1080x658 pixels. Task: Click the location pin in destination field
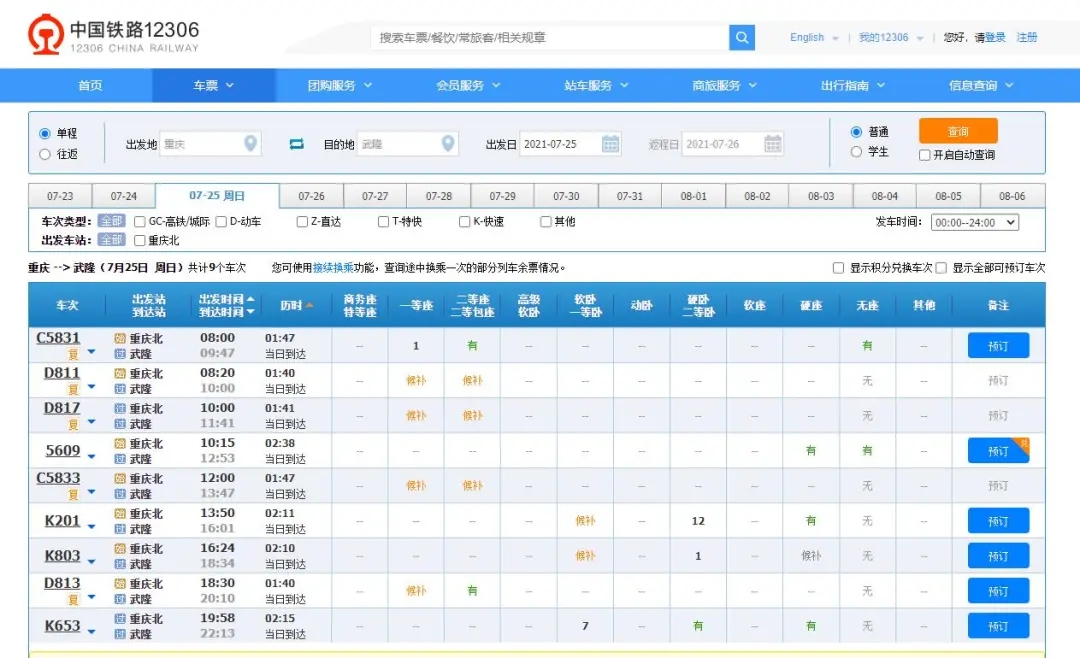(x=448, y=144)
